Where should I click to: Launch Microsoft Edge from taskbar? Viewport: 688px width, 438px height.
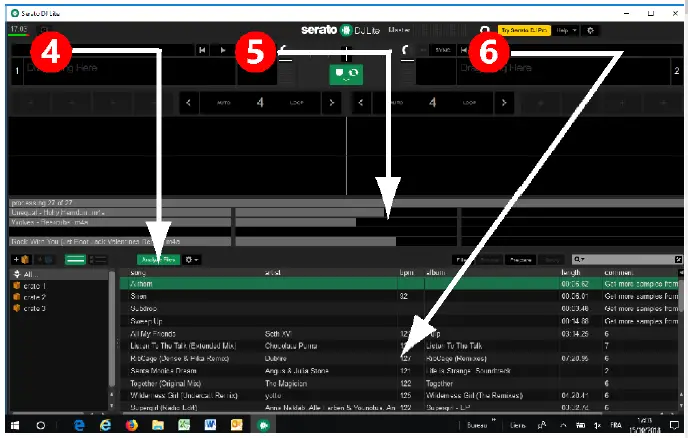(79, 425)
